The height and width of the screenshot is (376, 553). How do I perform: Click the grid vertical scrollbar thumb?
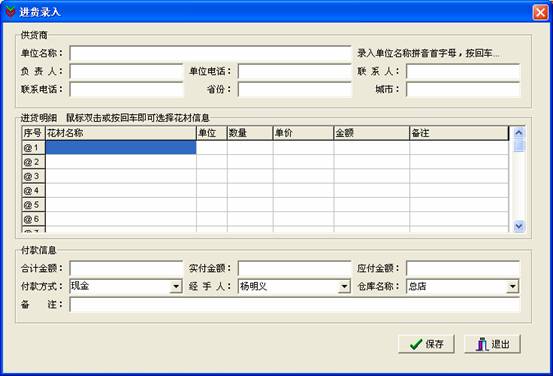click(519, 146)
